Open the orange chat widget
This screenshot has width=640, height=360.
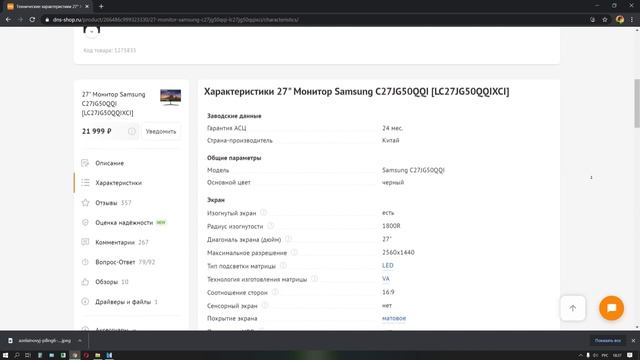[x=611, y=308]
